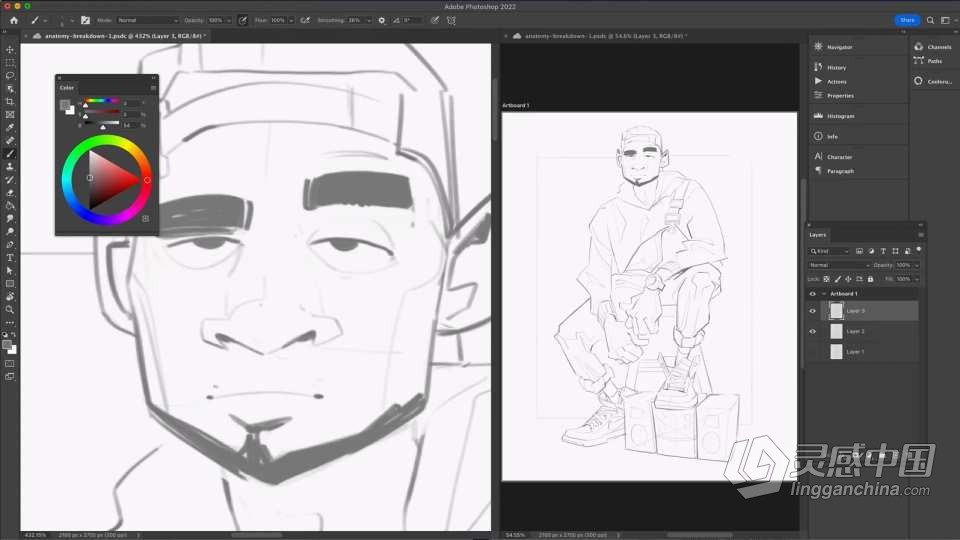Open Color panel flyout menu
The image size is (960, 540).
click(153, 88)
